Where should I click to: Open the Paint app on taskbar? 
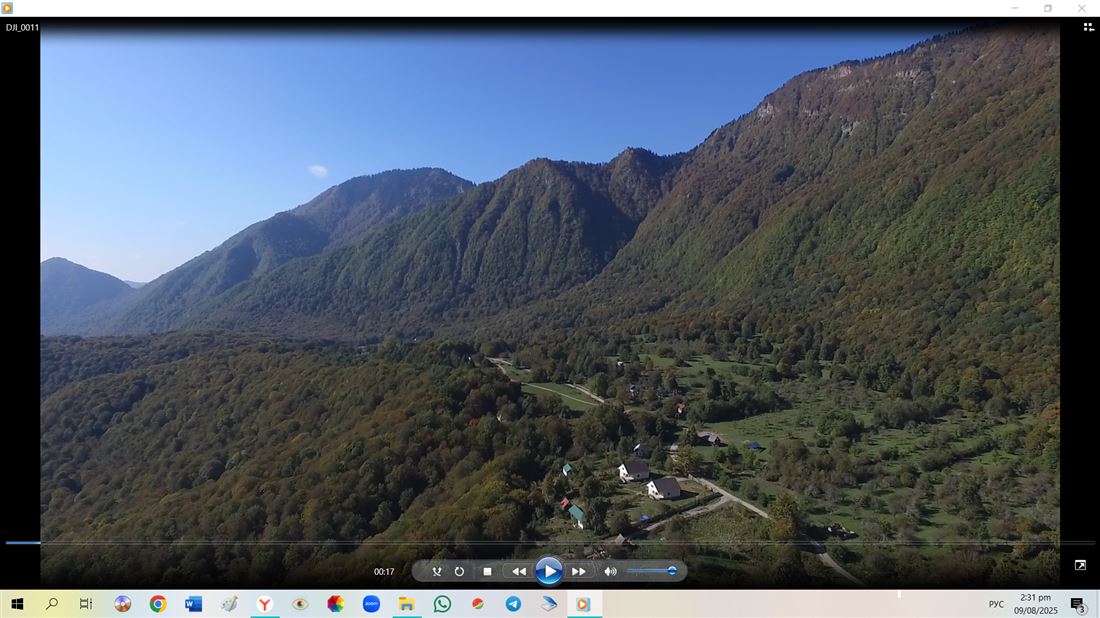coord(229,604)
